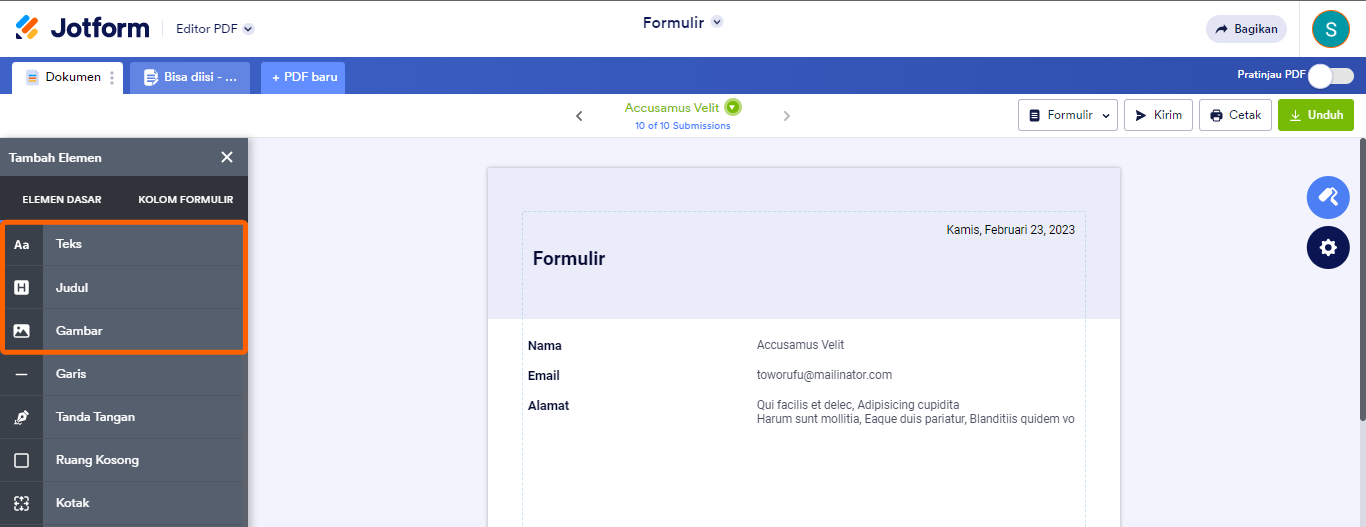The image size is (1366, 527).
Task: Open the paint roller design panel
Action: (x=1328, y=197)
